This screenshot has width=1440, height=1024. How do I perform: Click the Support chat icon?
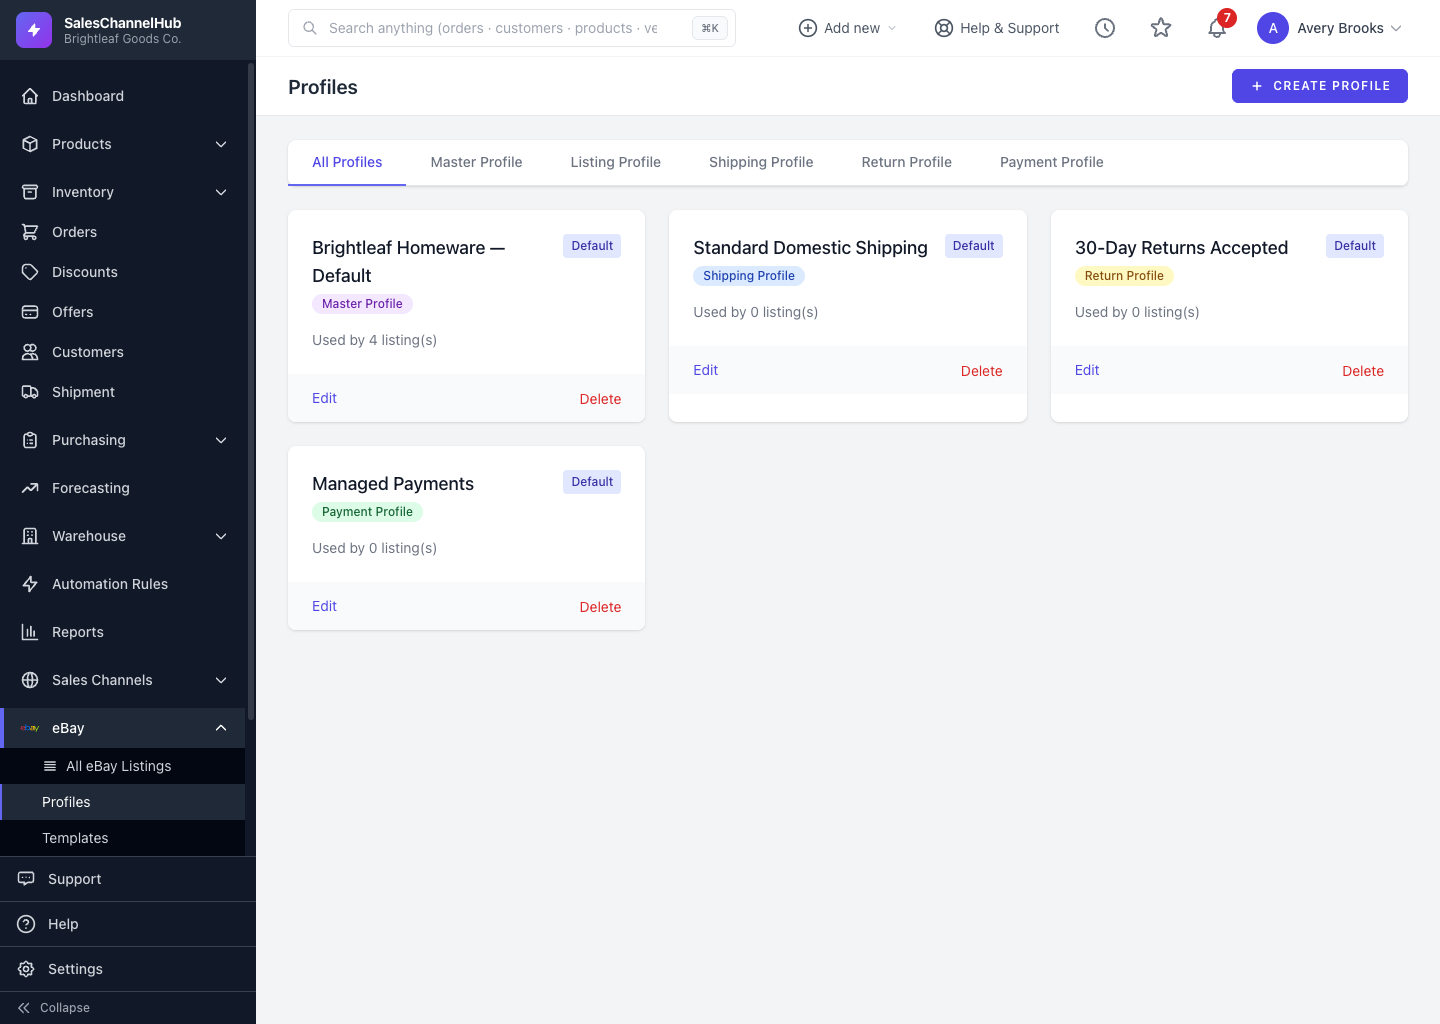coord(26,879)
